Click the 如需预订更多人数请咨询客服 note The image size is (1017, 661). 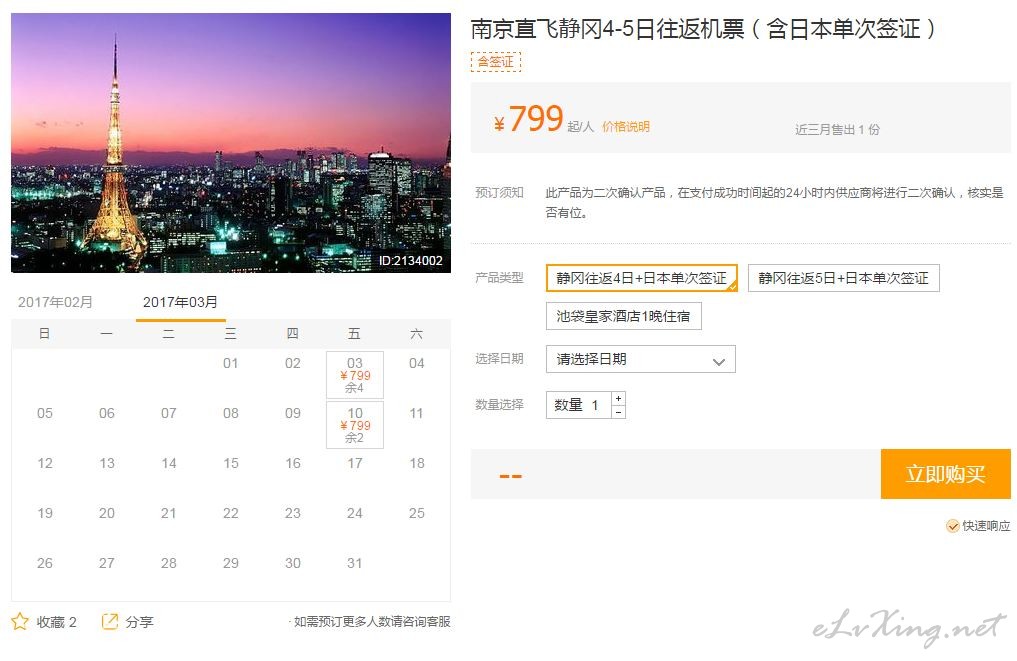[371, 621]
